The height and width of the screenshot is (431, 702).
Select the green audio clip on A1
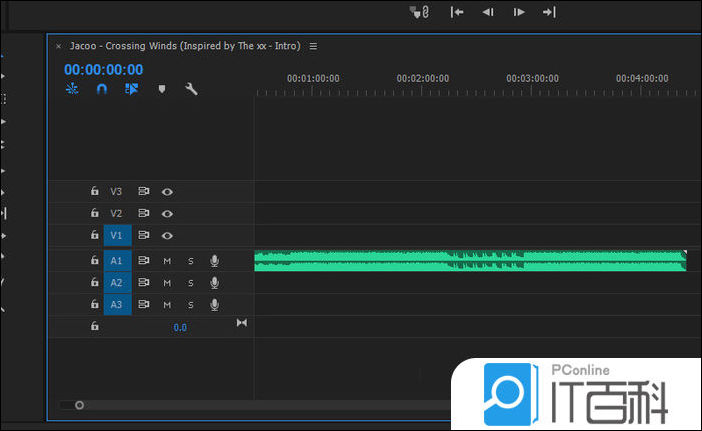[470, 261]
